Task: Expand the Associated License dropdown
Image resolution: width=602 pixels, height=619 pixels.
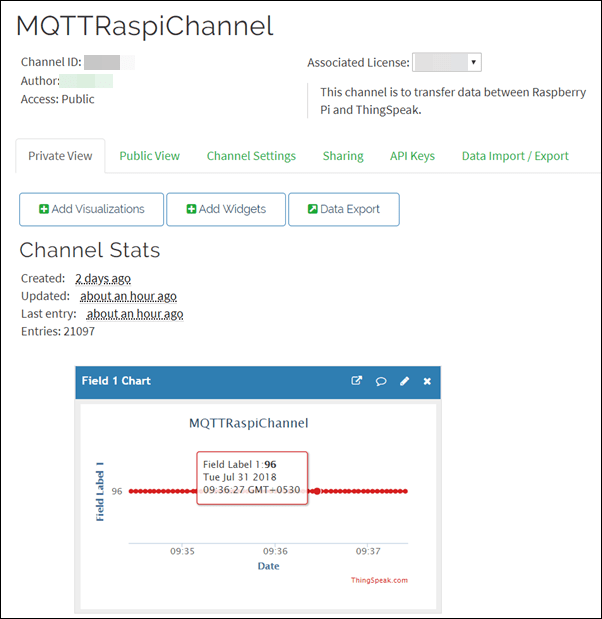Action: click(x=474, y=62)
